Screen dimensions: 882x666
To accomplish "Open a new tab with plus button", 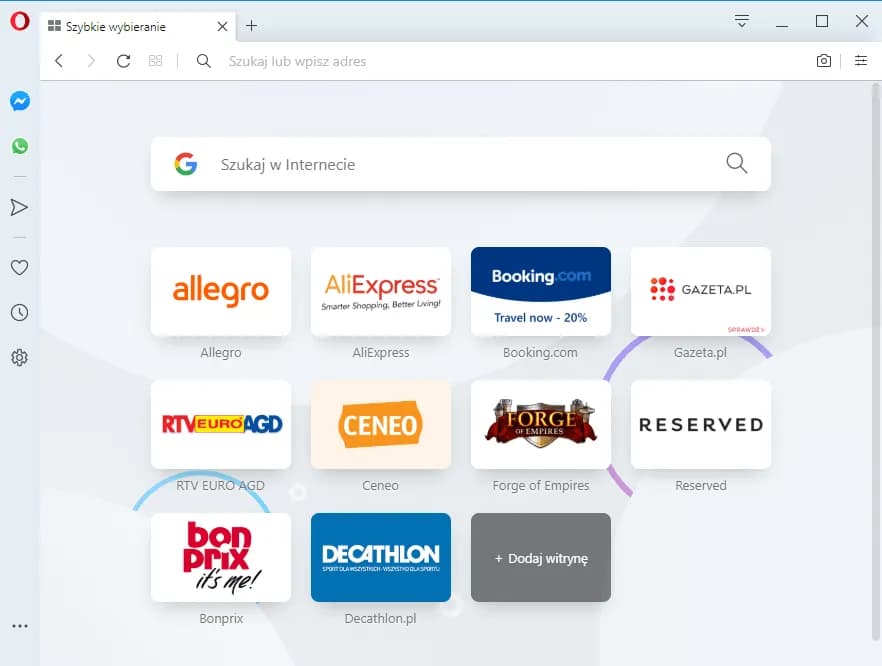I will point(251,26).
